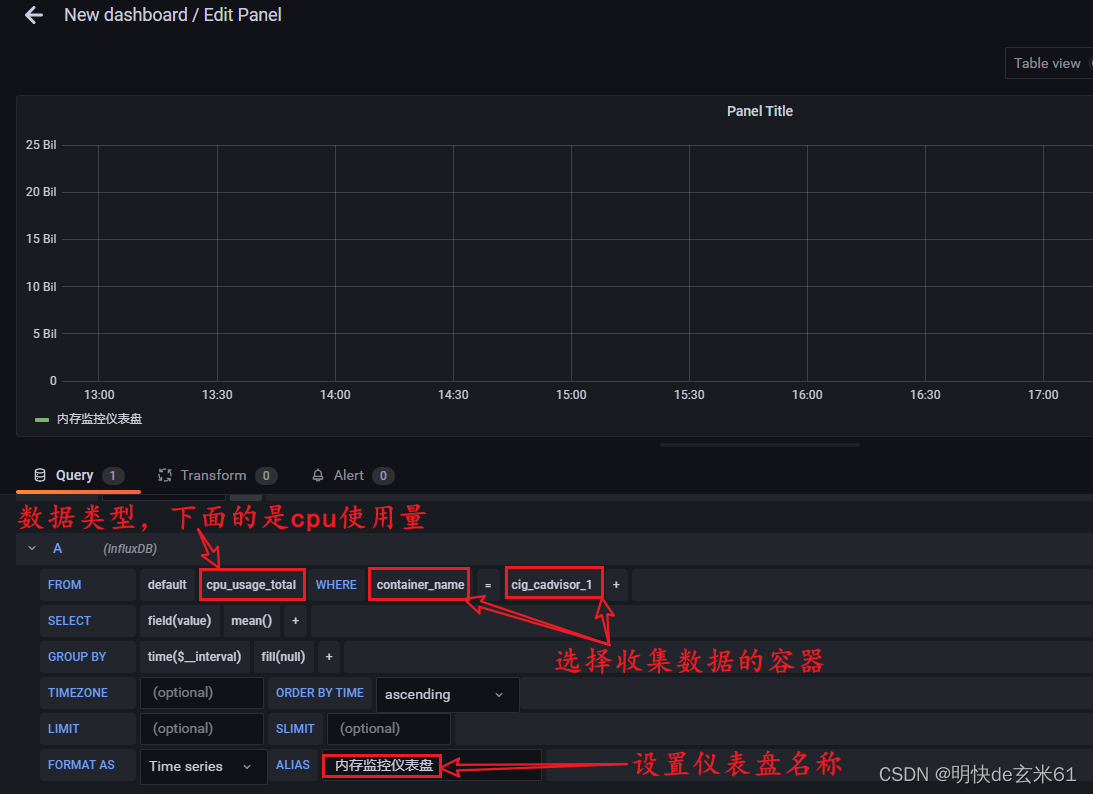Click the Query tab database icon
1093x794 pixels.
click(40, 475)
